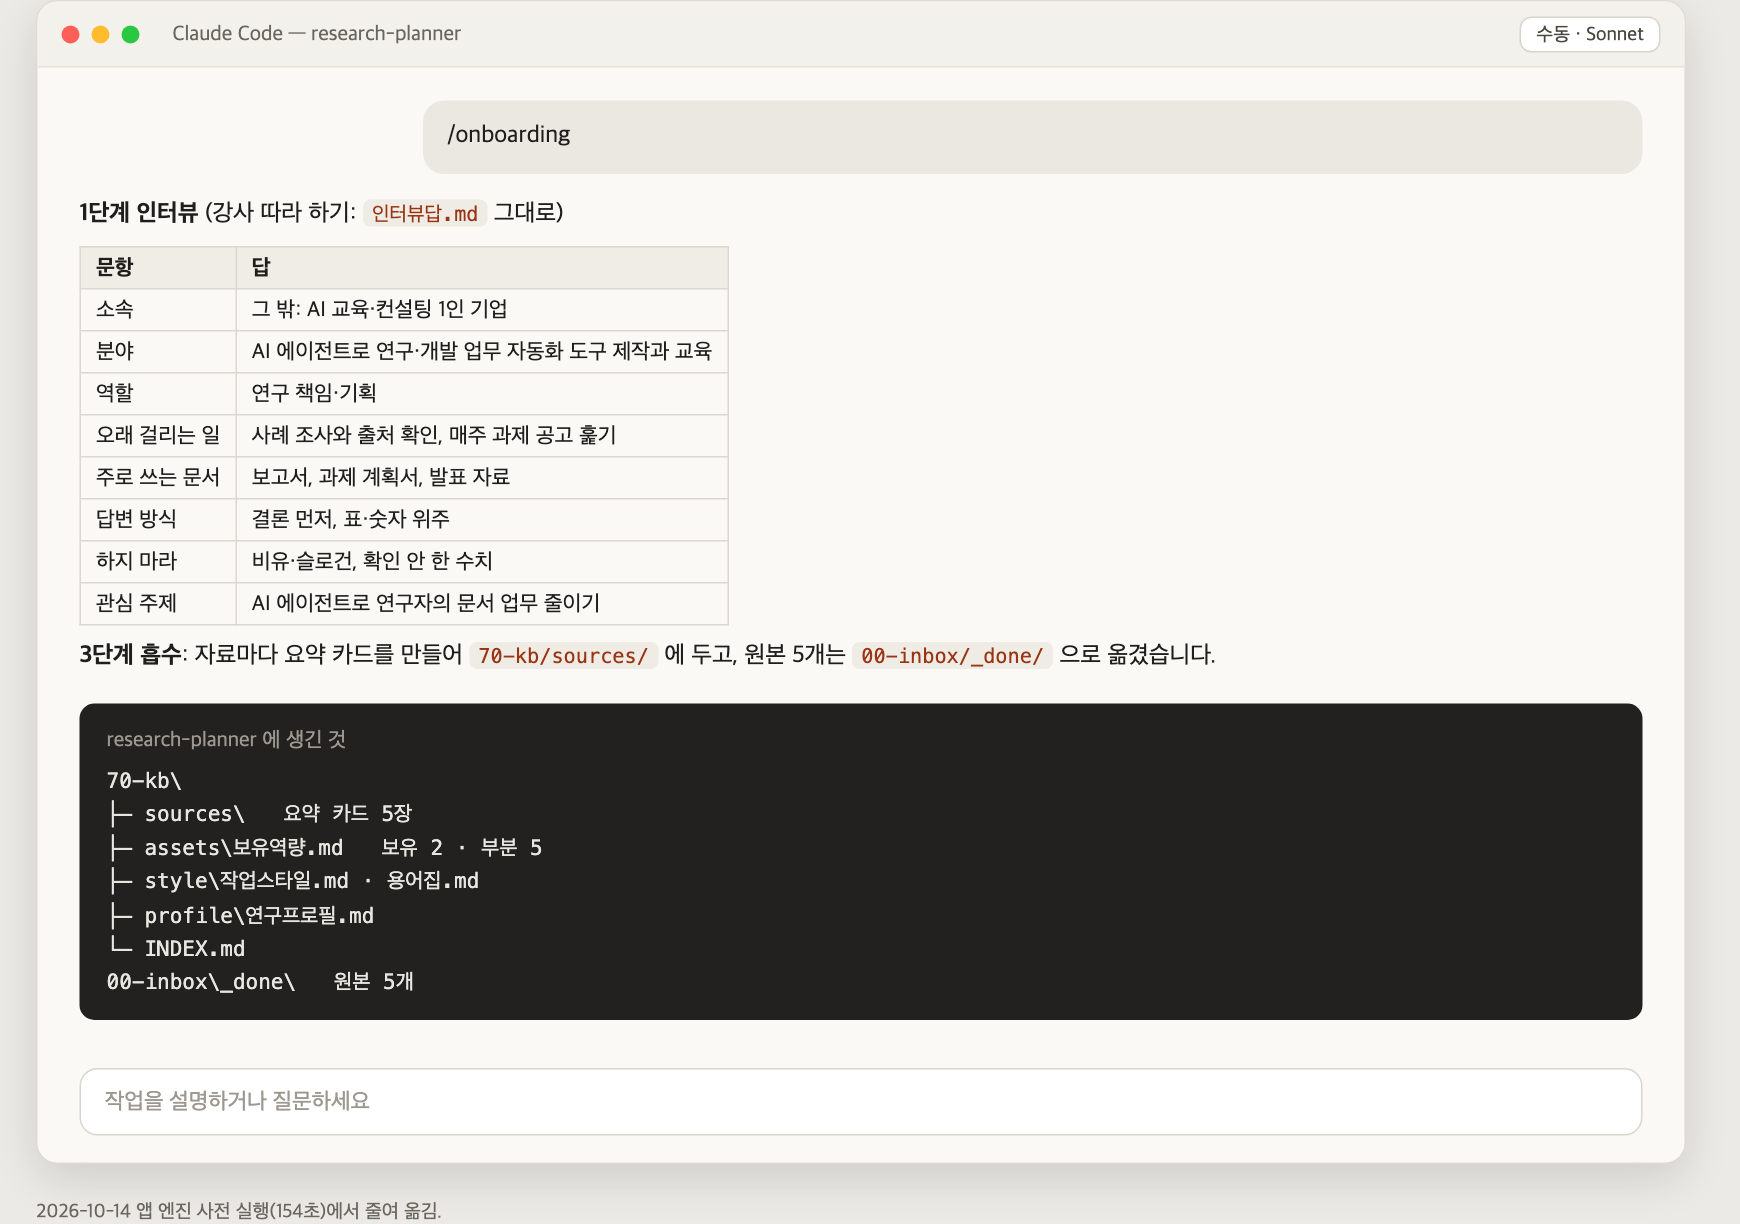Click the 관심 주제 row label
Viewport: 1740px width, 1224px height.
point(158,603)
